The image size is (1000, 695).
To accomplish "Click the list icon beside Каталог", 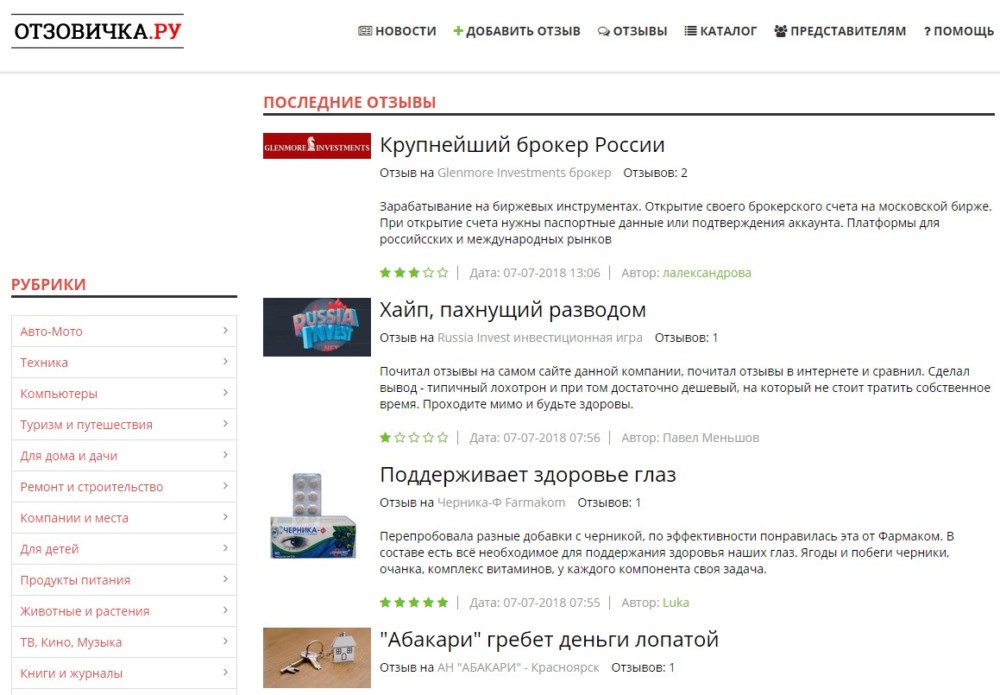I will point(690,31).
